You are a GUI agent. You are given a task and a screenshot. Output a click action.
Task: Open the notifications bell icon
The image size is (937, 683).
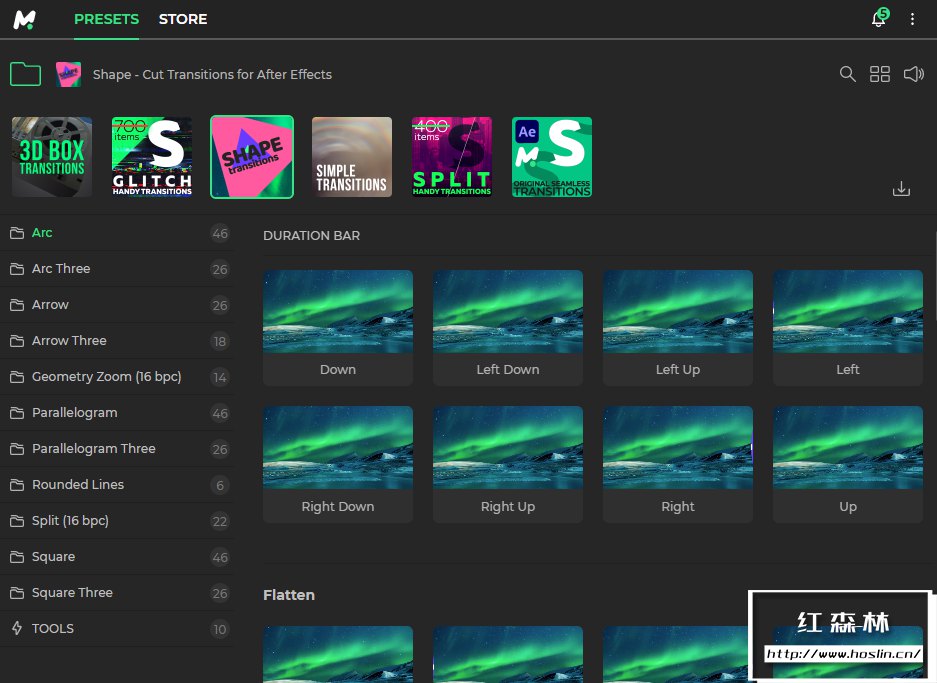[x=879, y=19]
